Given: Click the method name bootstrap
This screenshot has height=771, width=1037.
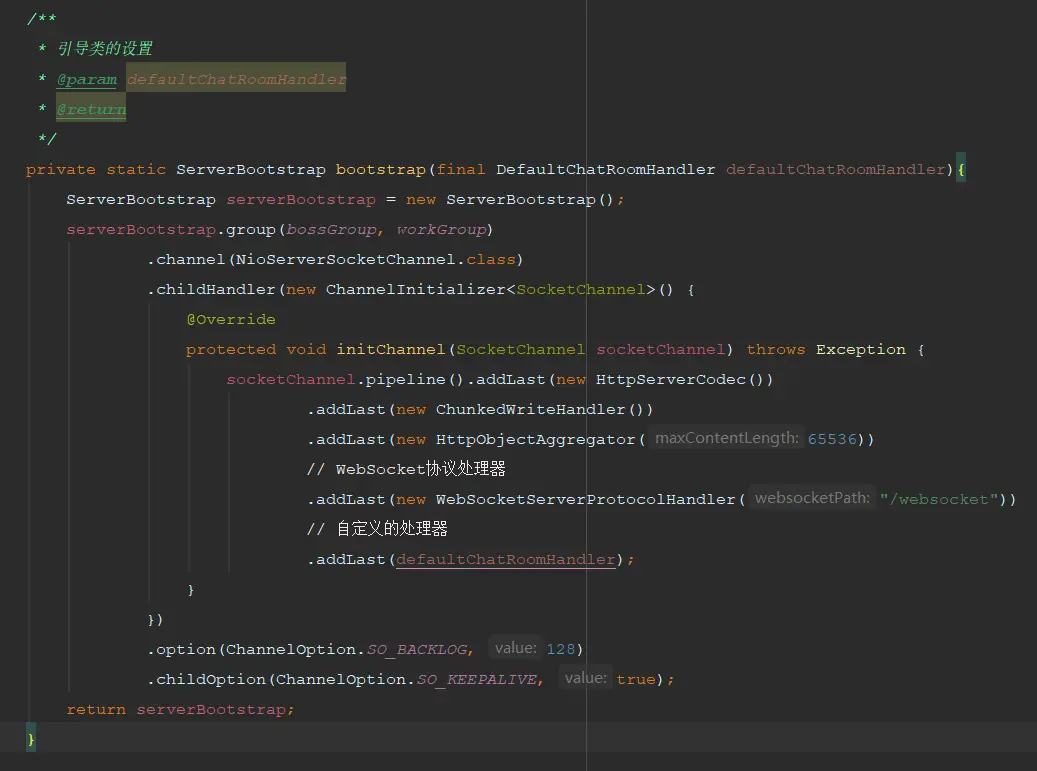Looking at the screenshot, I should click(380, 169).
